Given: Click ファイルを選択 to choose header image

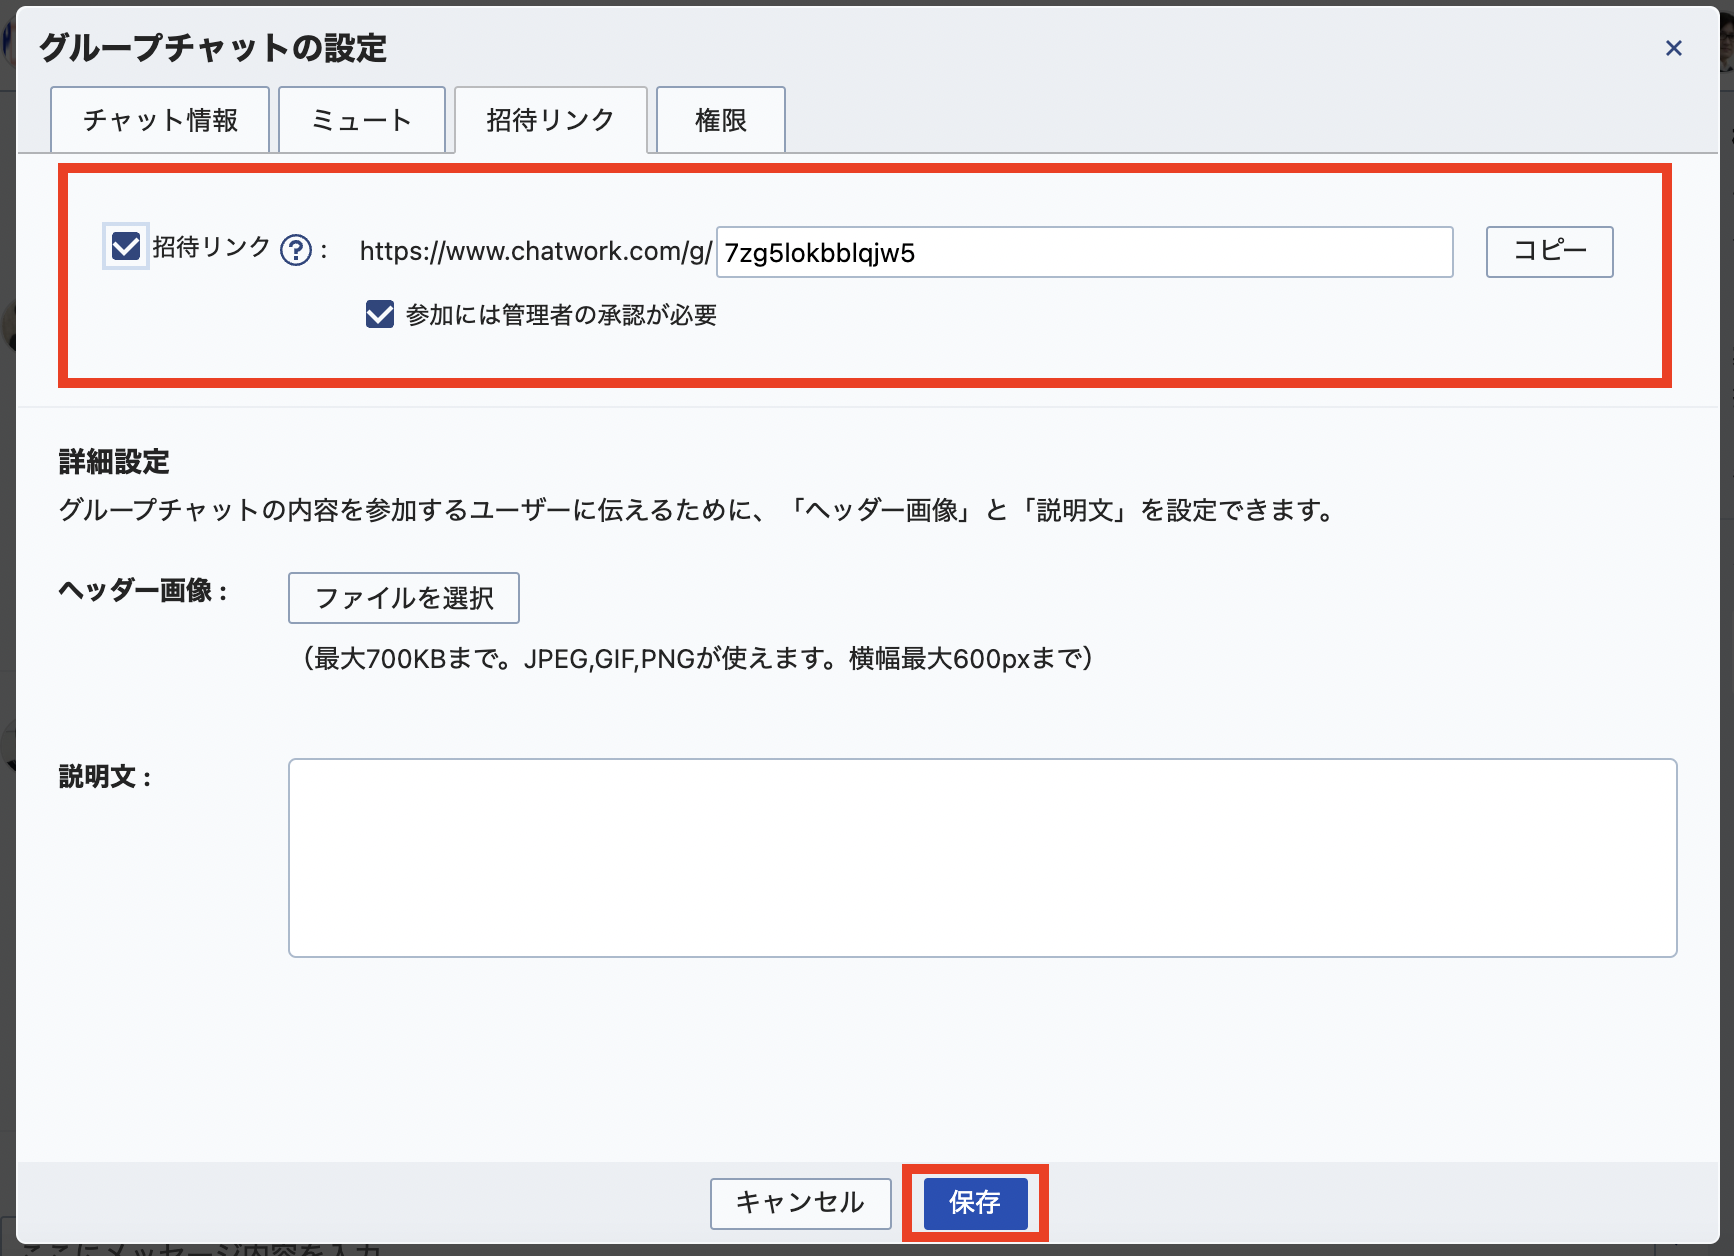Looking at the screenshot, I should click(404, 598).
